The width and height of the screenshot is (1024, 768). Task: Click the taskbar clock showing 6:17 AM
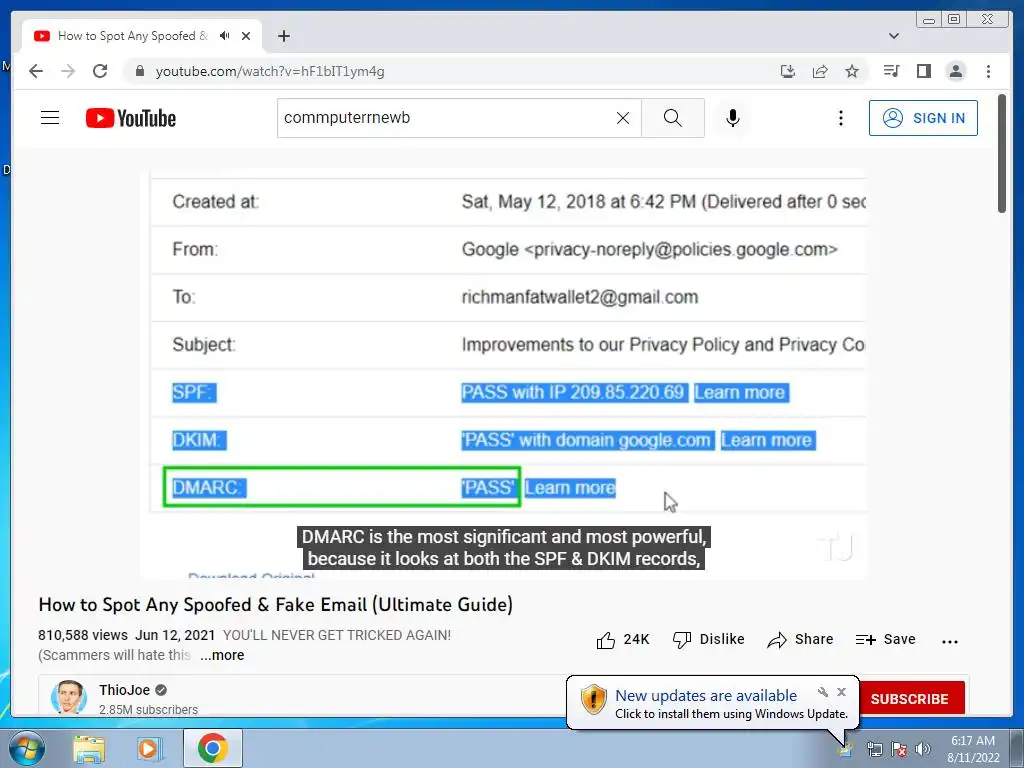click(x=973, y=749)
